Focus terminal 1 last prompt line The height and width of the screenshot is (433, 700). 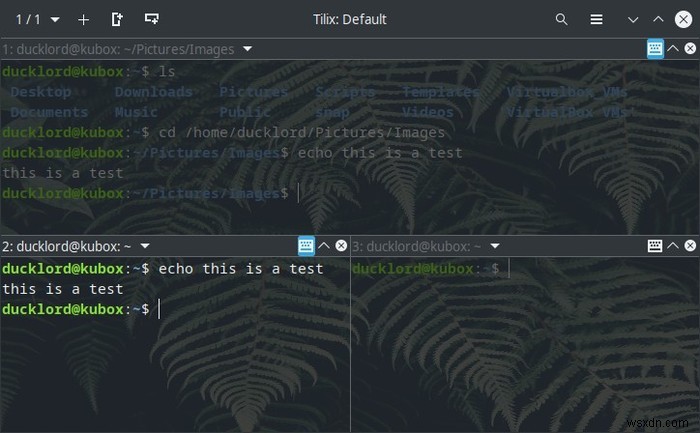pyautogui.click(x=151, y=193)
